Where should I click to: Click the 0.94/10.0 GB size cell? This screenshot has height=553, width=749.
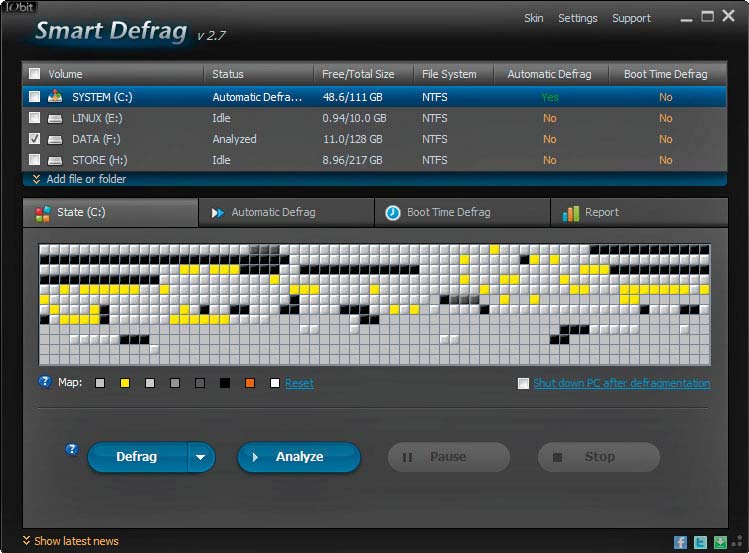tap(354, 118)
